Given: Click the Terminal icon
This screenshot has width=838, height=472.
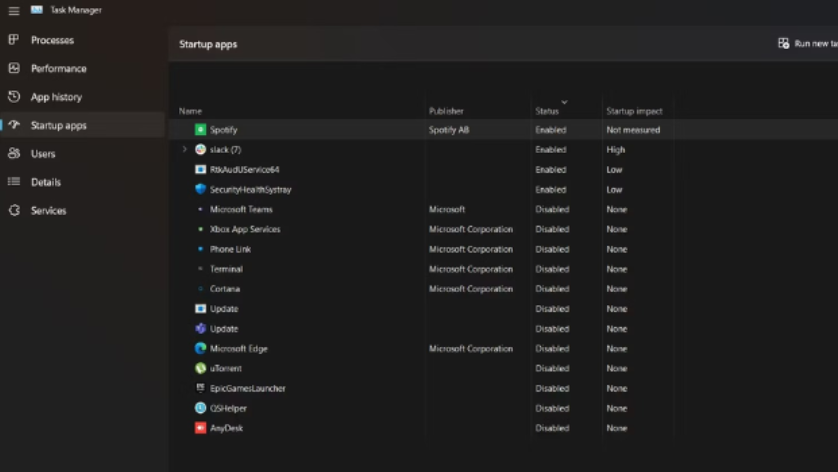Looking at the screenshot, I should (200, 268).
